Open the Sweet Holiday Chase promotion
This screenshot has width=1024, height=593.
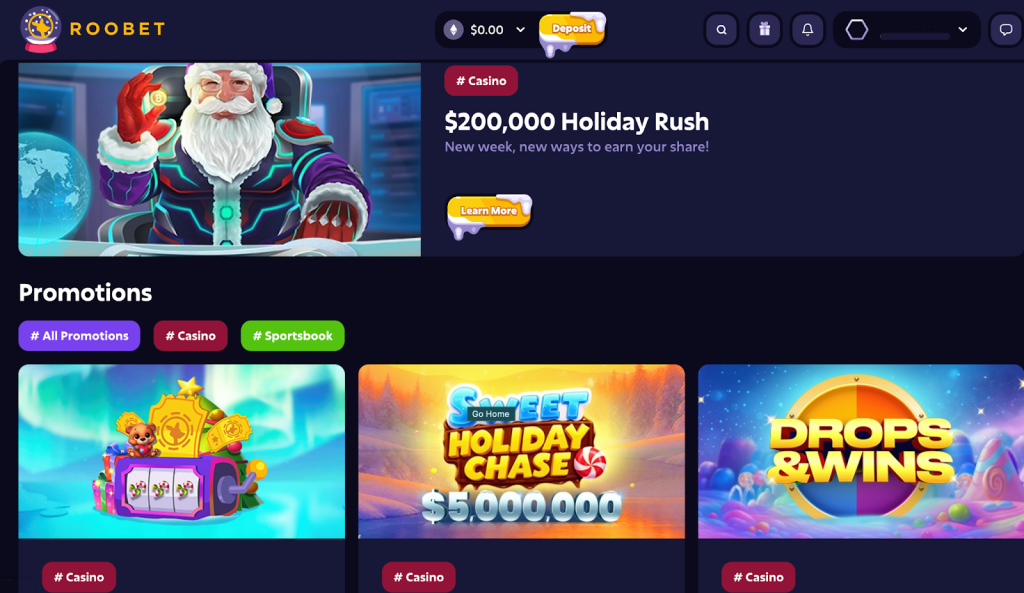tap(522, 451)
